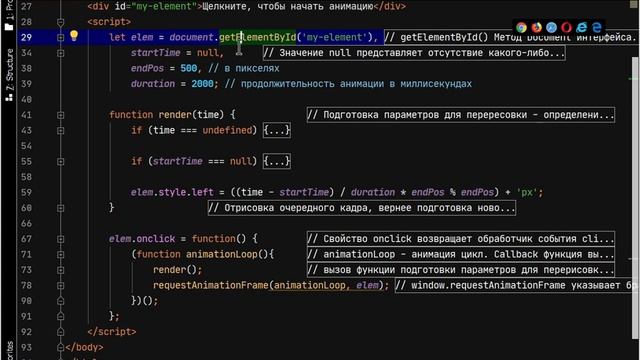
Task: Click line number 27 in gutter
Action: 26,7
